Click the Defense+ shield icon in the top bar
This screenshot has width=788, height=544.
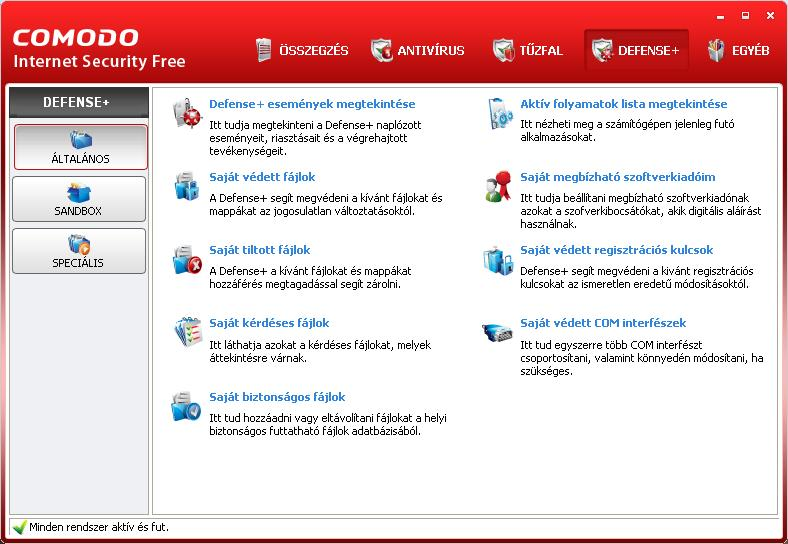(x=602, y=50)
